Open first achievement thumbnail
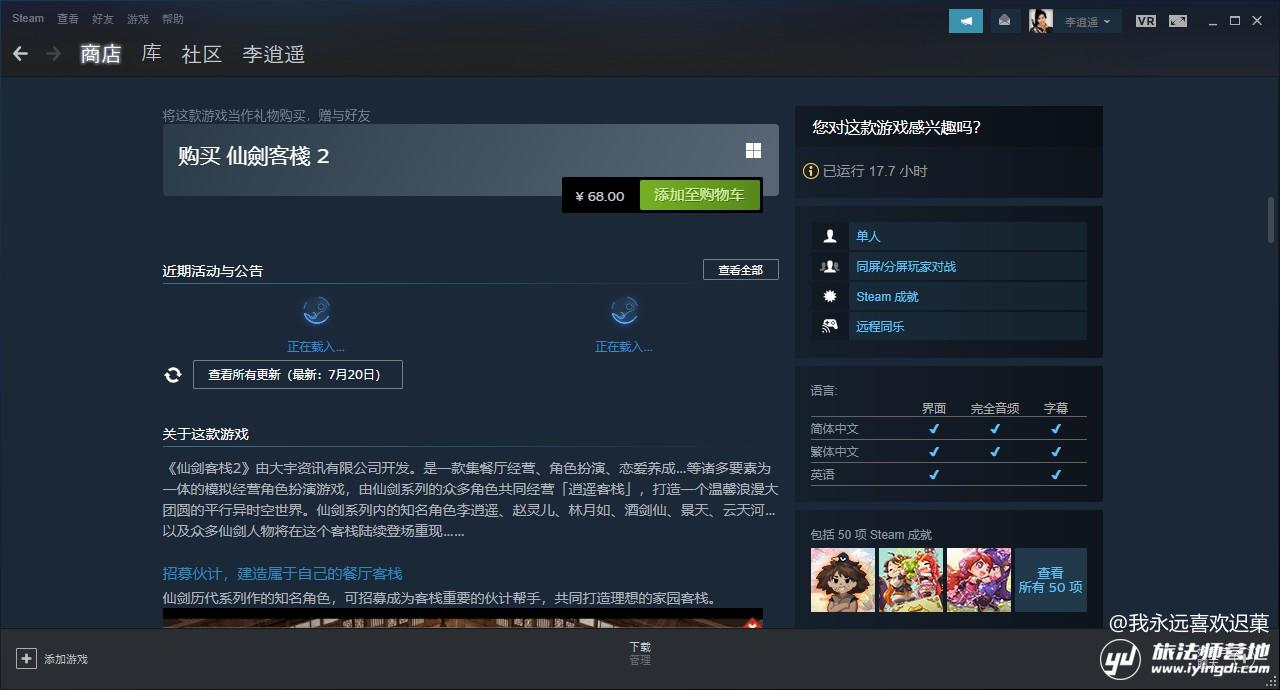 click(843, 580)
